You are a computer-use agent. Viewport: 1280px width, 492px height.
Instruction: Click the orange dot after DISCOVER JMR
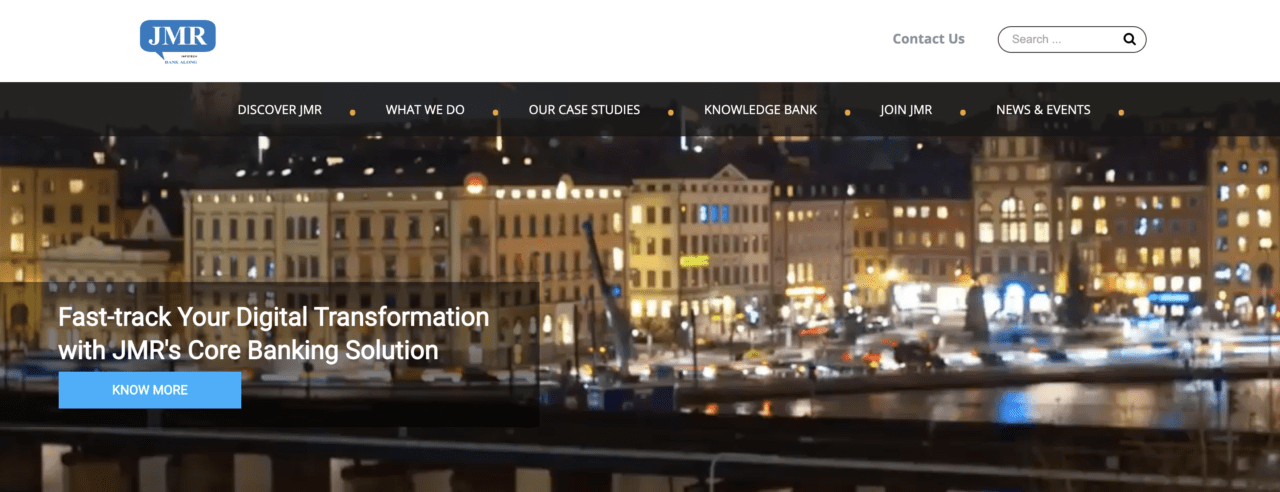pos(353,113)
